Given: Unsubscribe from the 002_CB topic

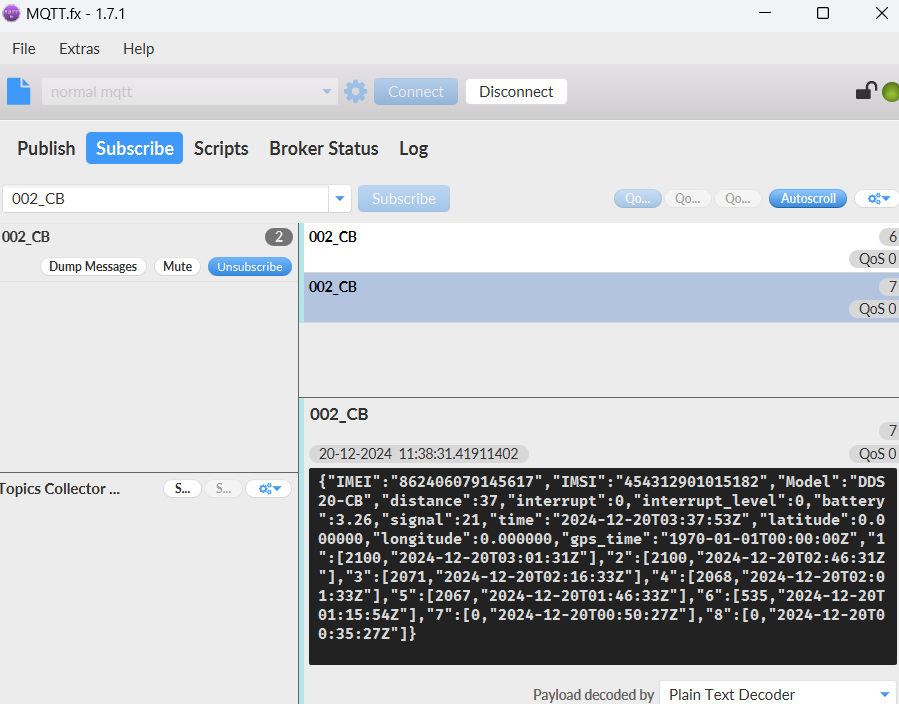Looking at the screenshot, I should (x=249, y=267).
